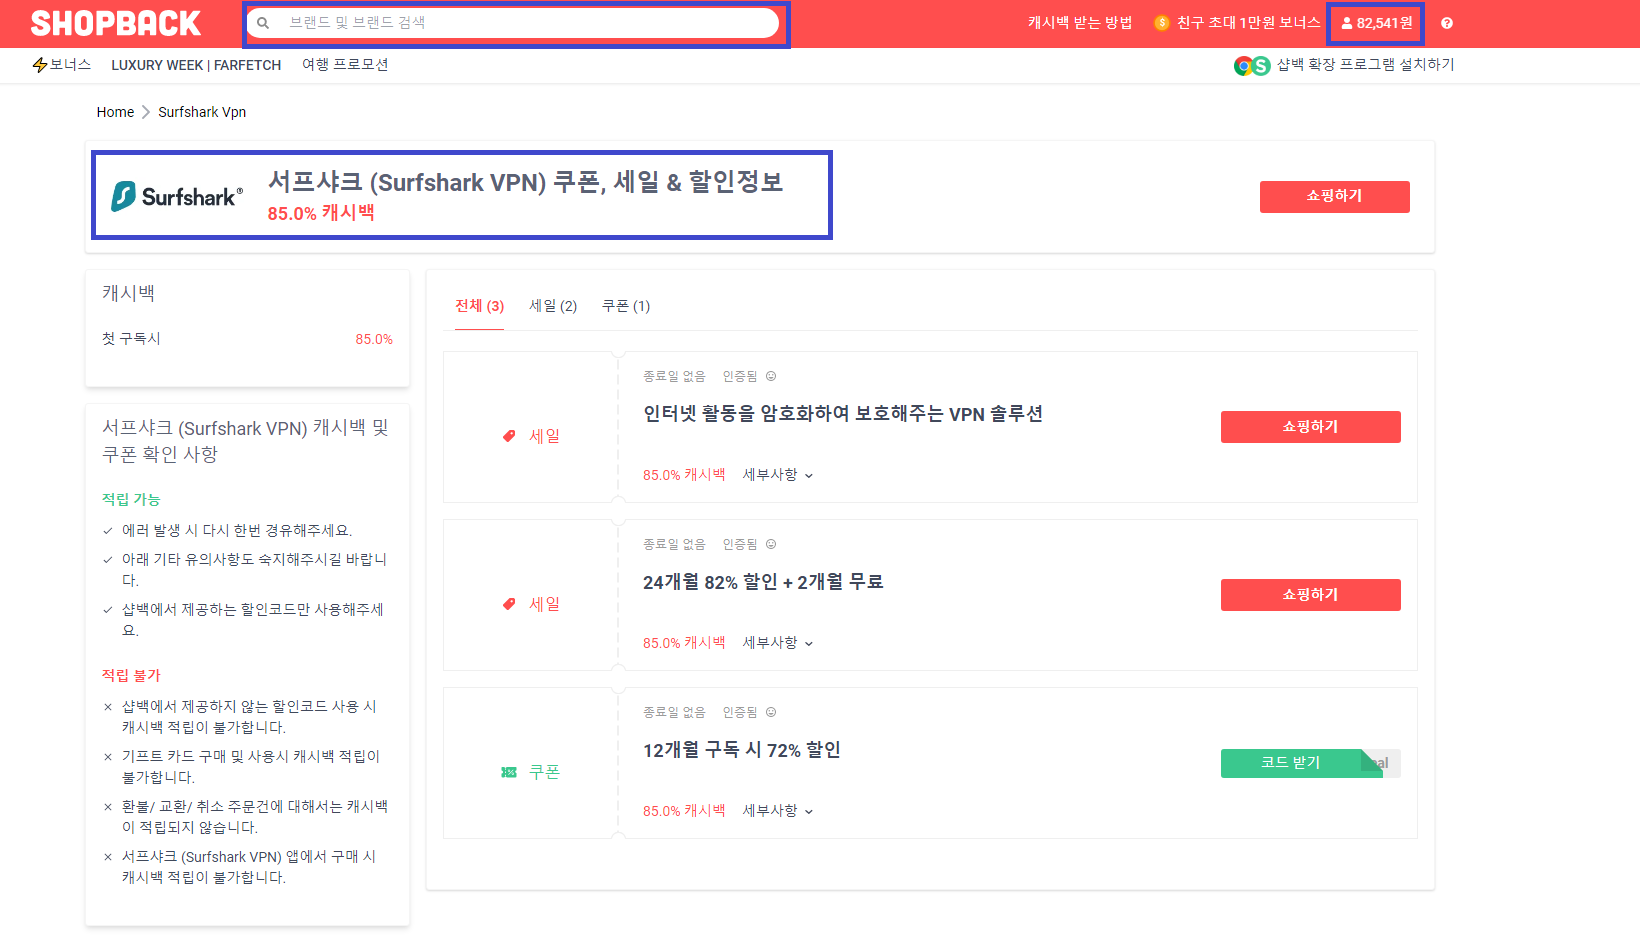
Task: Click the Surfshark logo image
Action: [177, 196]
